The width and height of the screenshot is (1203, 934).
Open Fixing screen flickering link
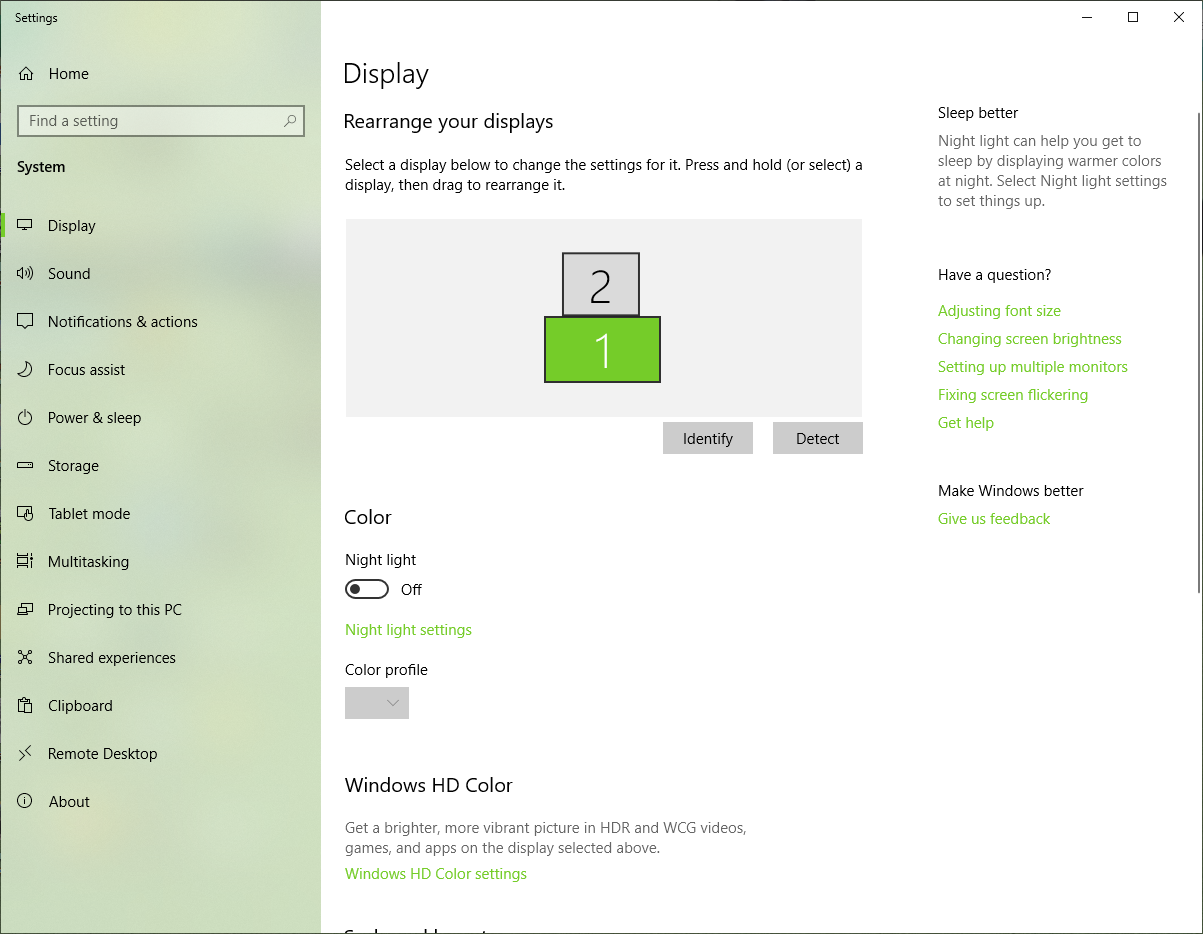[1013, 395]
